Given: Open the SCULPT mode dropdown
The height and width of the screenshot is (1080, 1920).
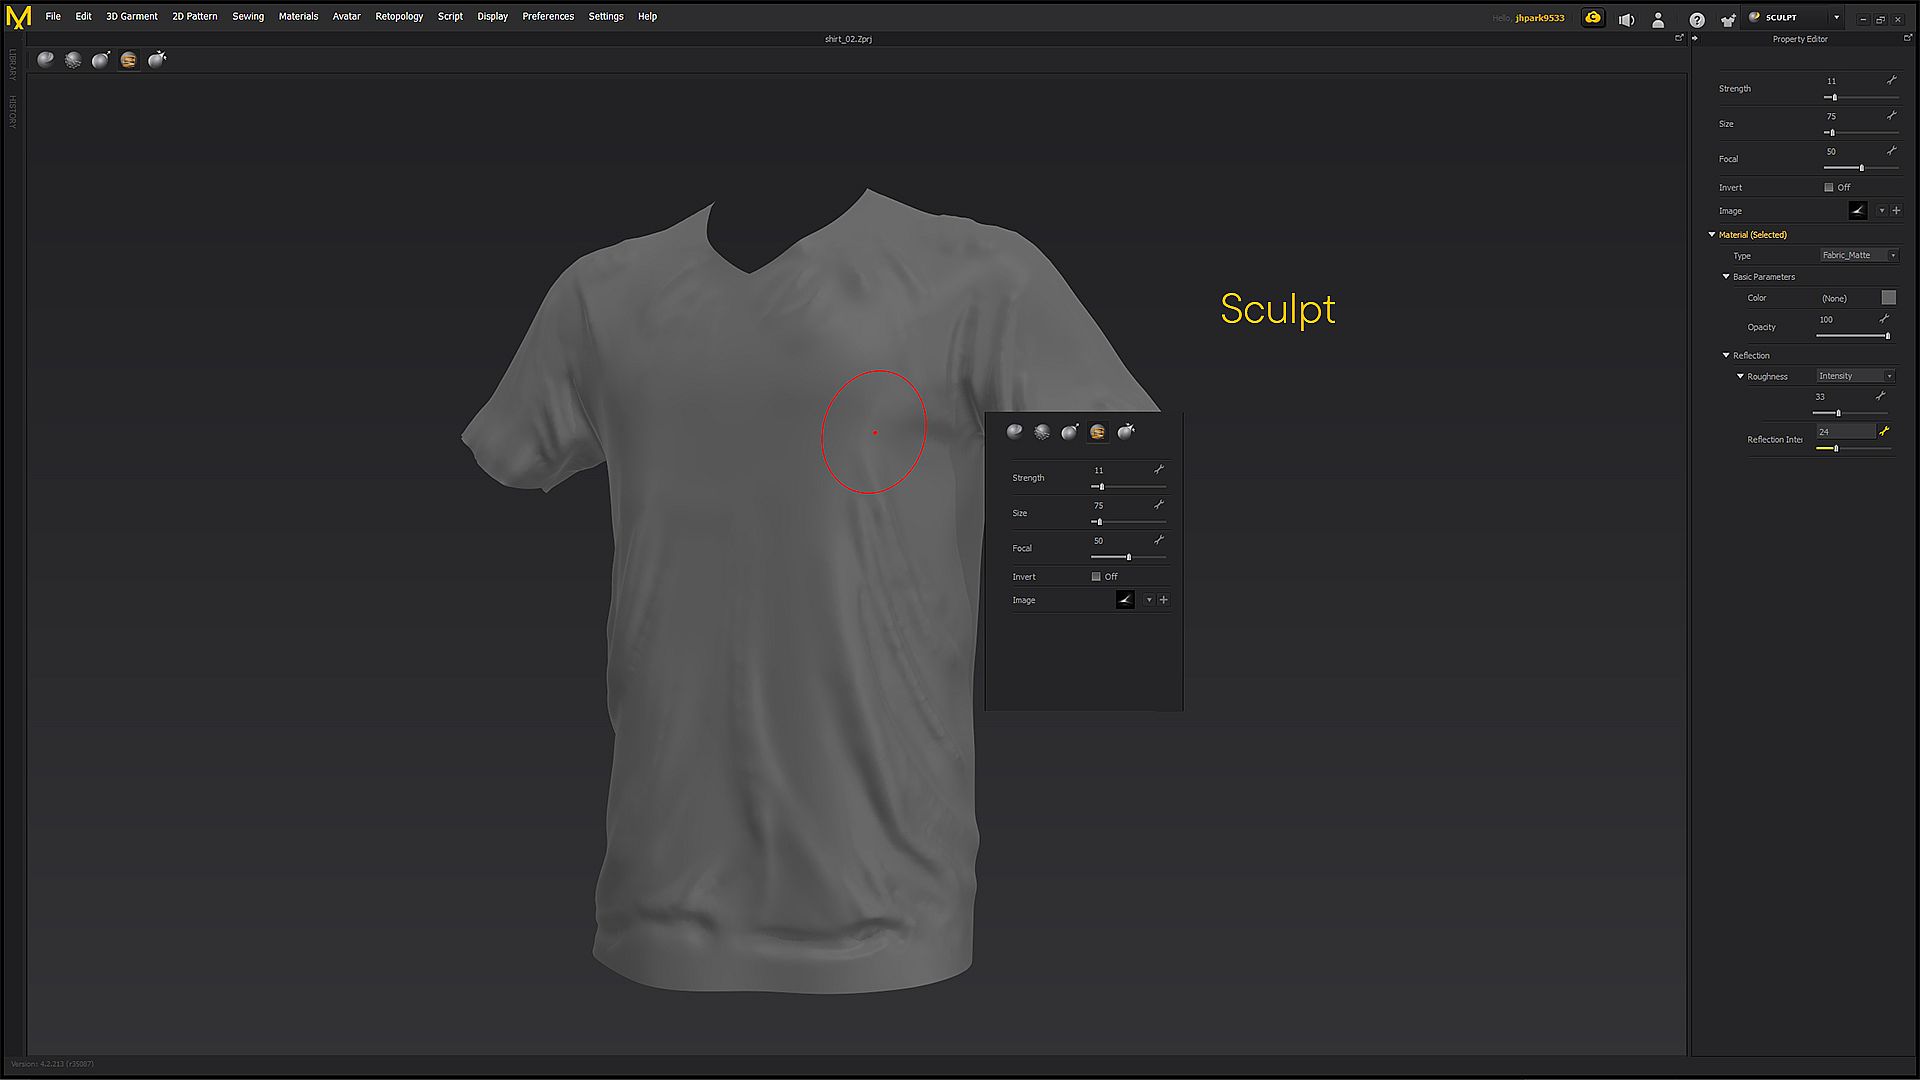Looking at the screenshot, I should tap(1836, 18).
